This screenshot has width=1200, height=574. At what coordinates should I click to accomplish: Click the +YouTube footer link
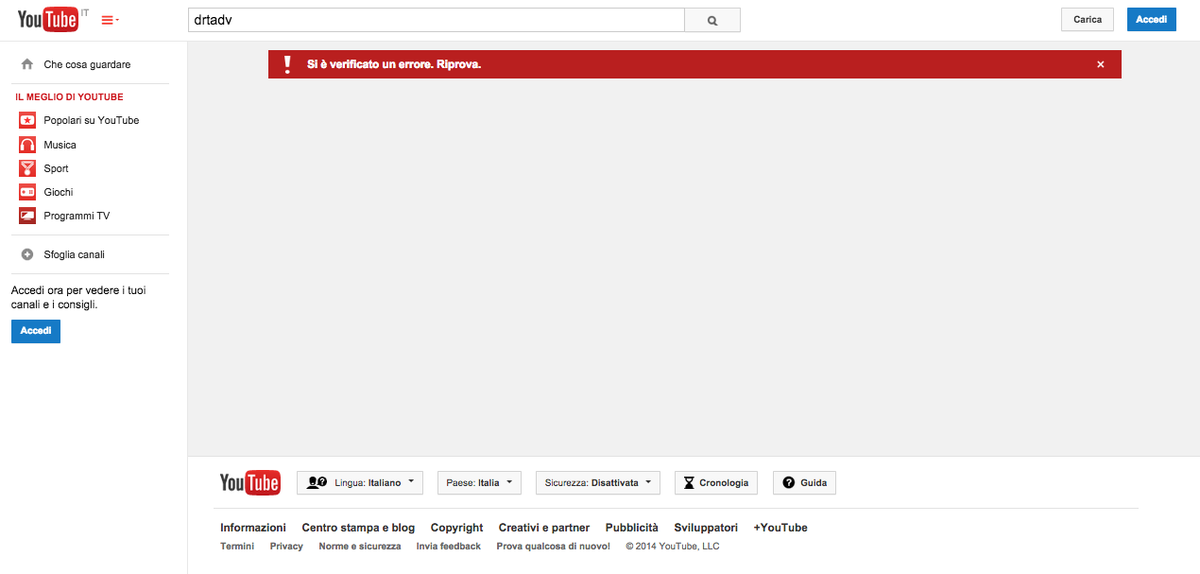pyautogui.click(x=780, y=527)
